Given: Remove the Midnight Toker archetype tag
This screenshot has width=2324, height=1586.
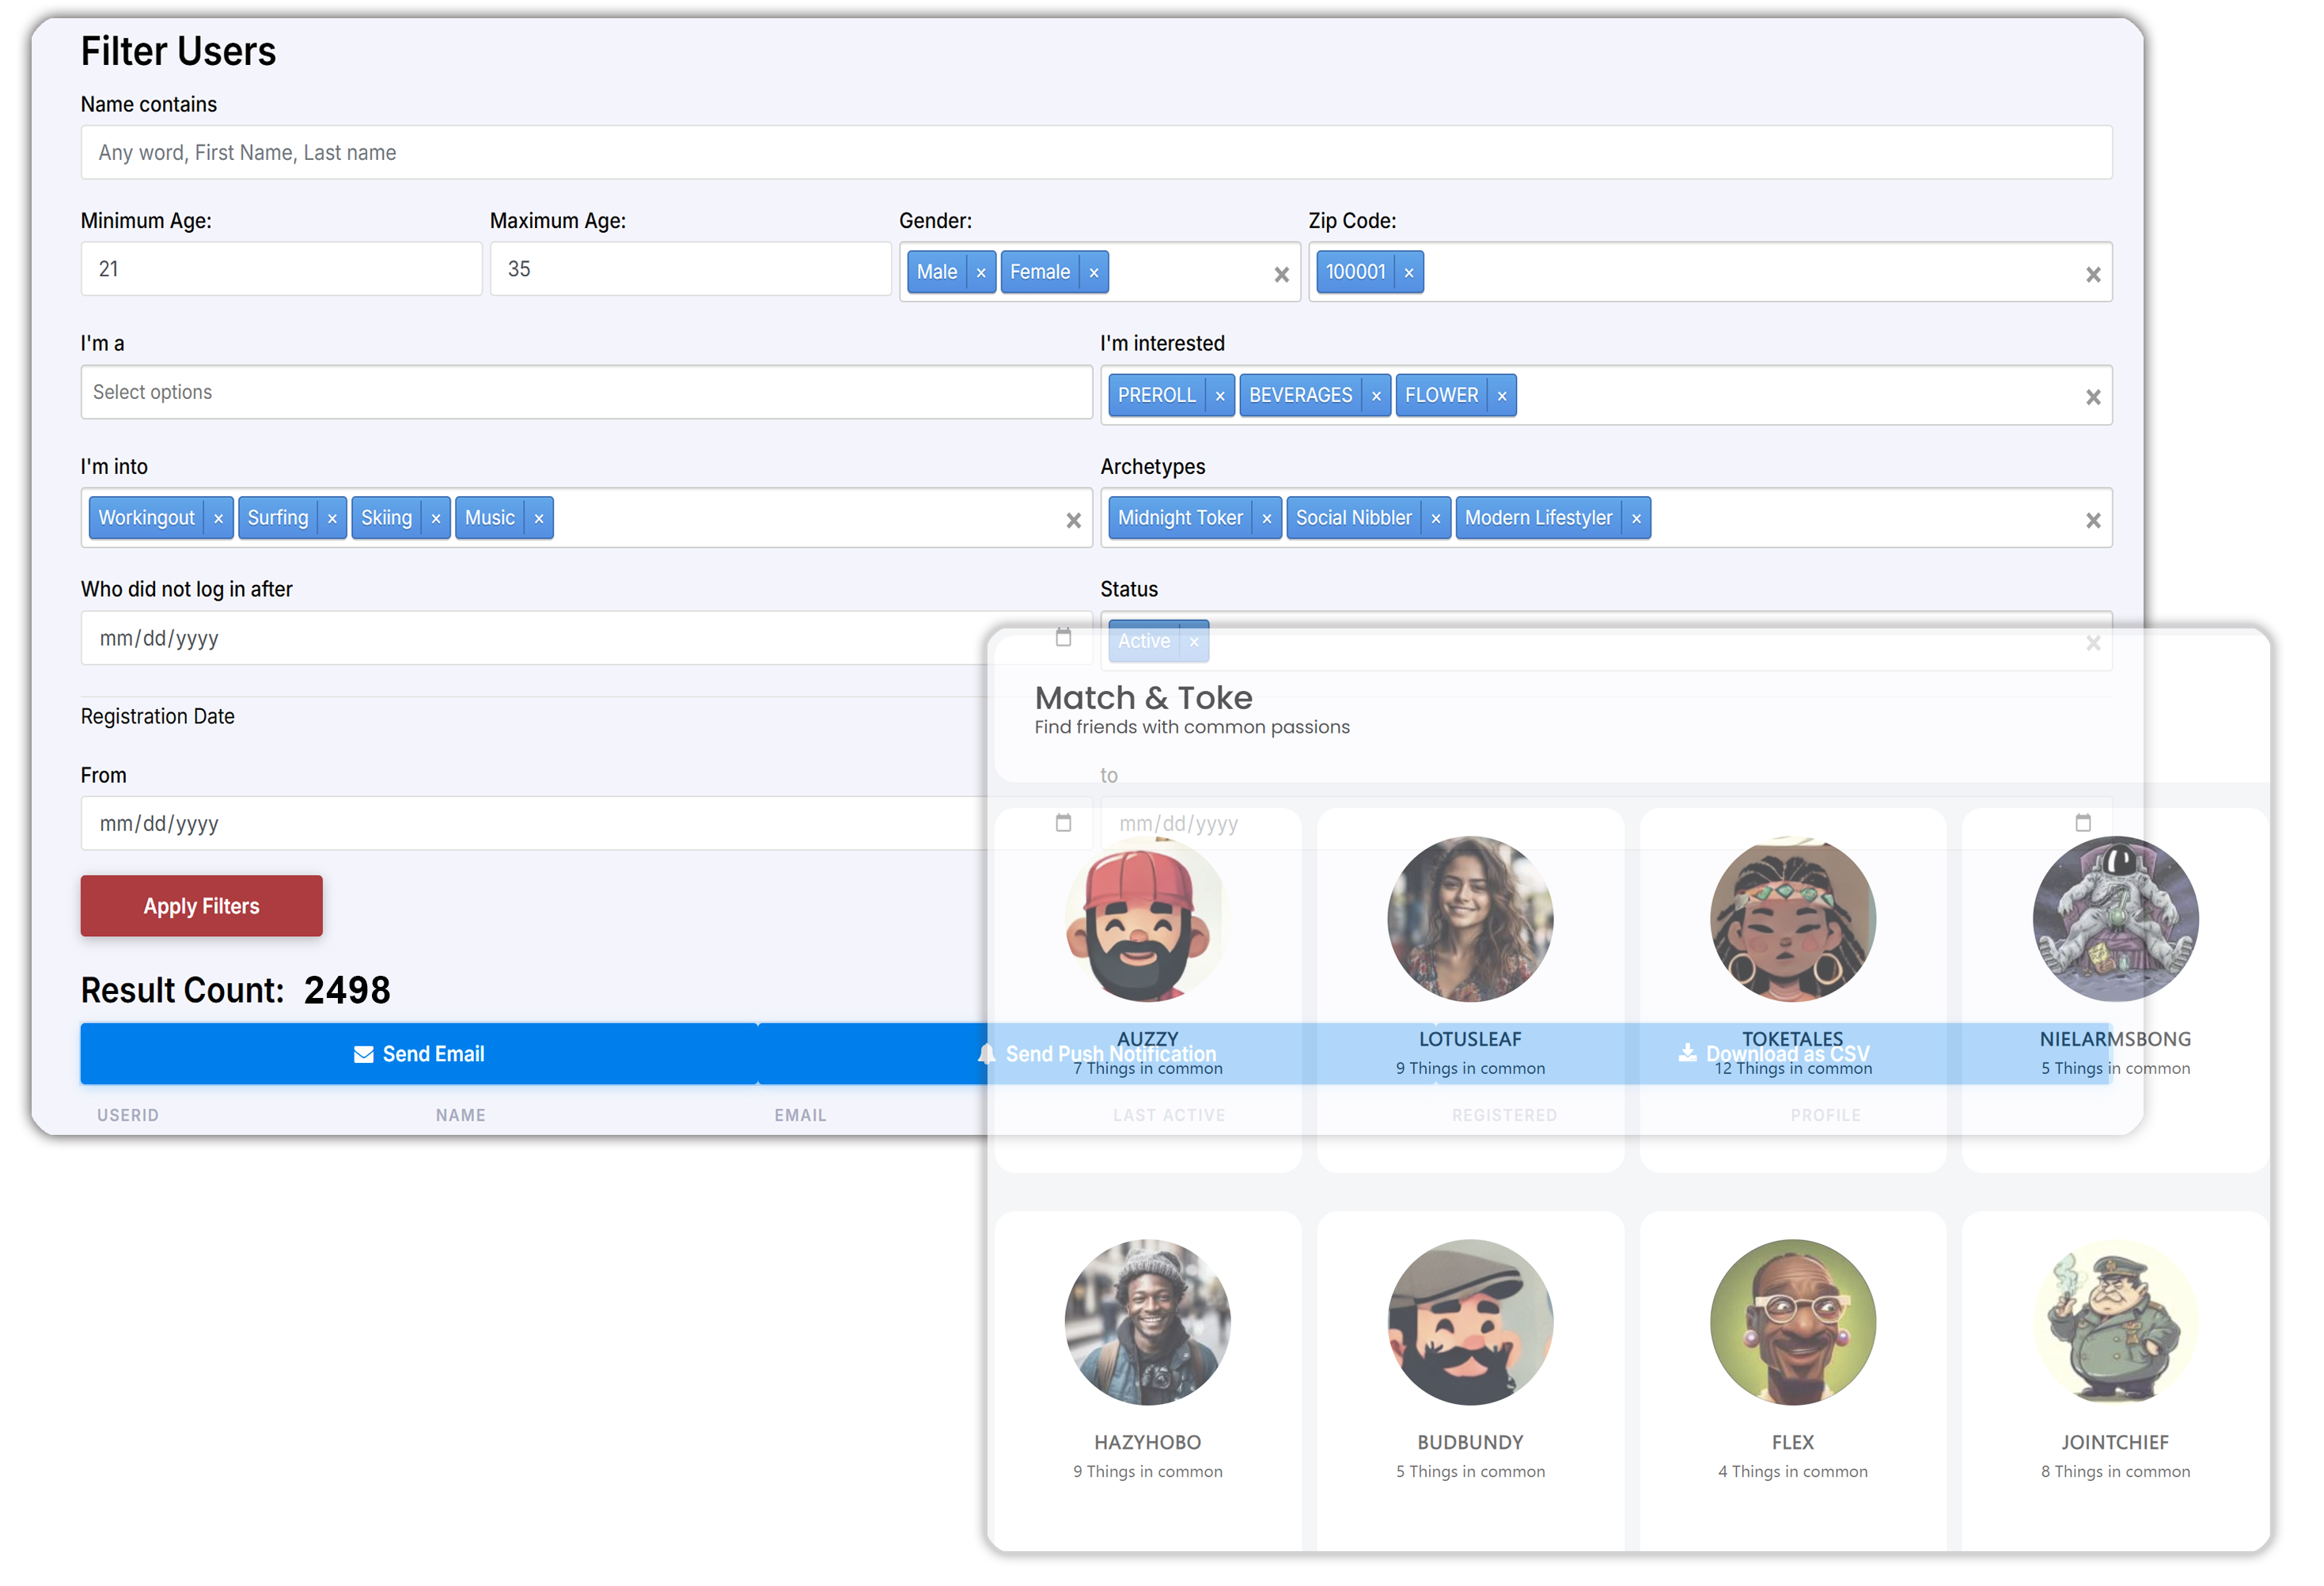Looking at the screenshot, I should (1267, 519).
